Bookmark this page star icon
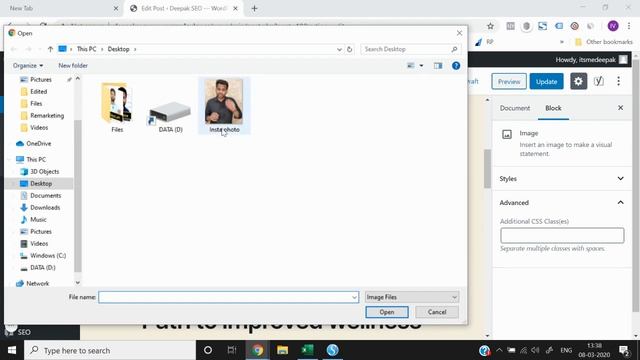Screen dimensions: 640x360 click(x=490, y=26)
